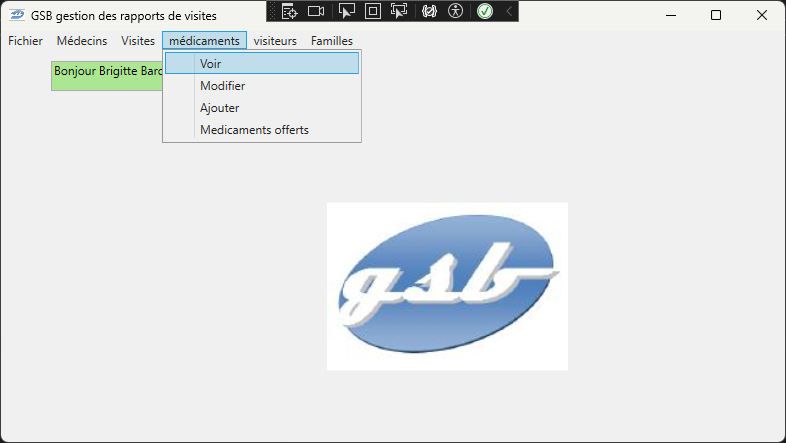Toggle display layout adorners square icon
This screenshot has height=443, width=786.
click(x=373, y=11)
